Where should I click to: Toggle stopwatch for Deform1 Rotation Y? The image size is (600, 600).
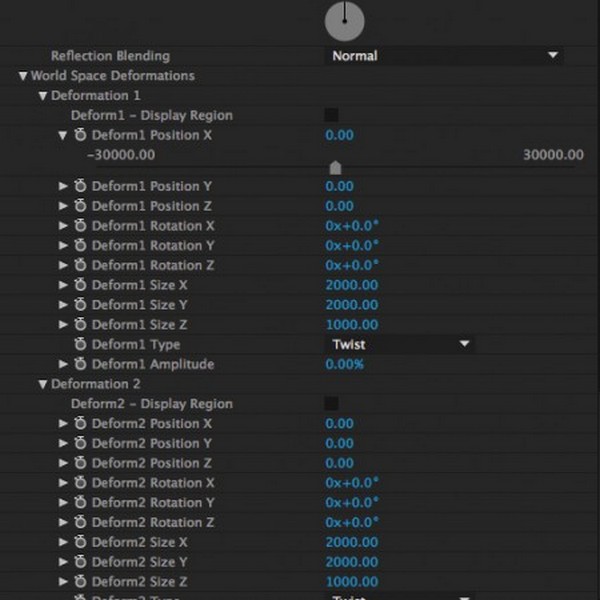[80, 245]
